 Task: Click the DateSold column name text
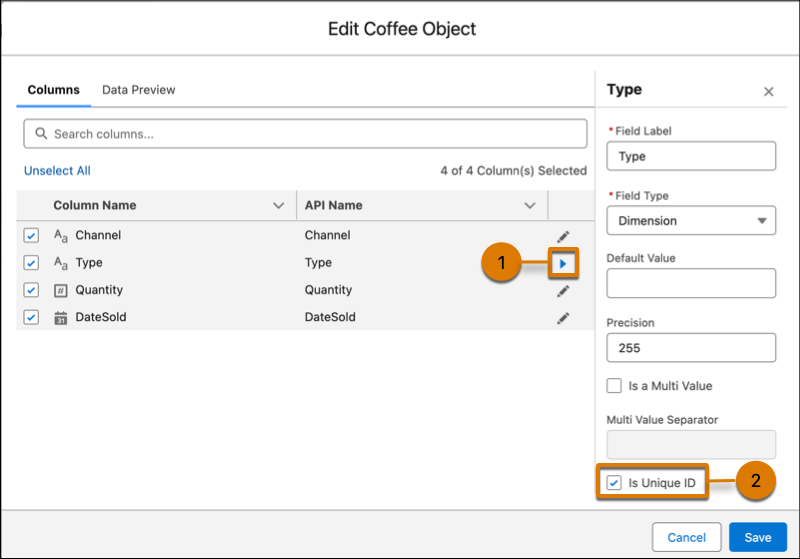point(101,317)
